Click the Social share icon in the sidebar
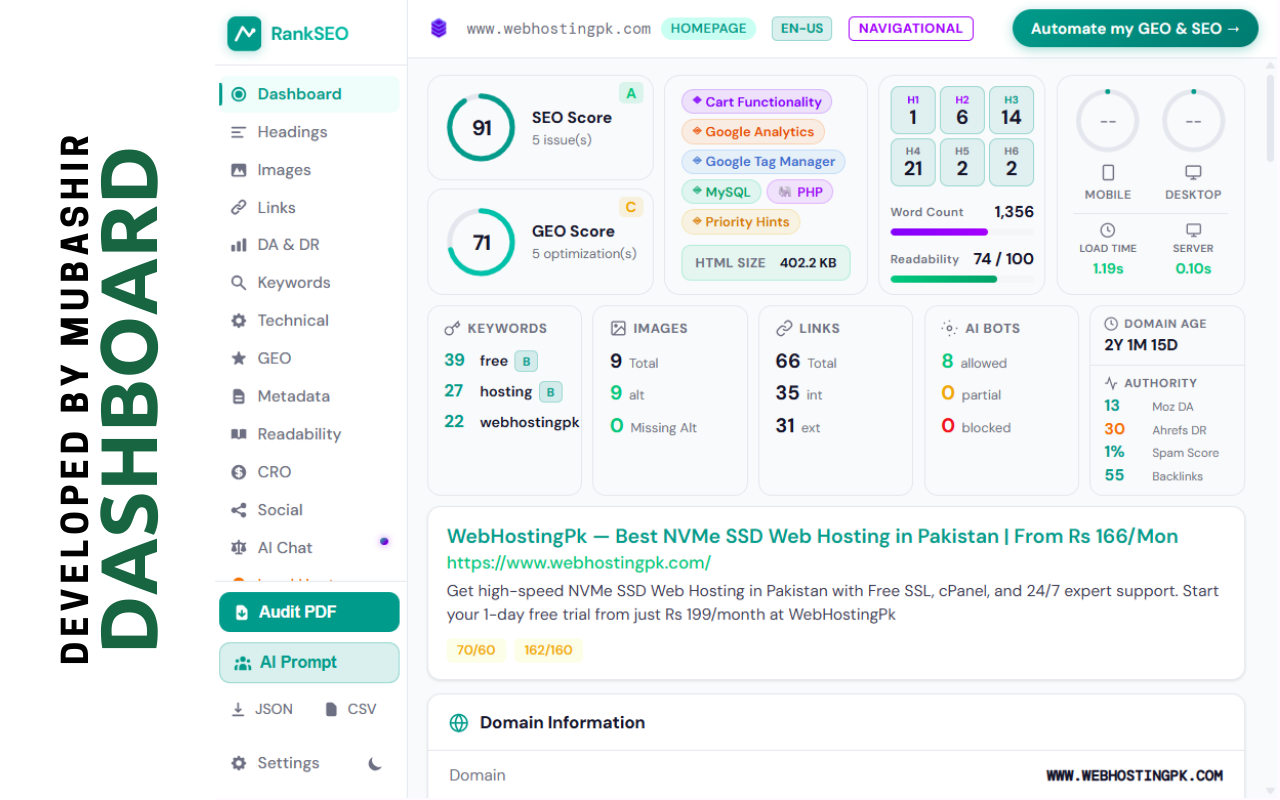 pos(238,510)
